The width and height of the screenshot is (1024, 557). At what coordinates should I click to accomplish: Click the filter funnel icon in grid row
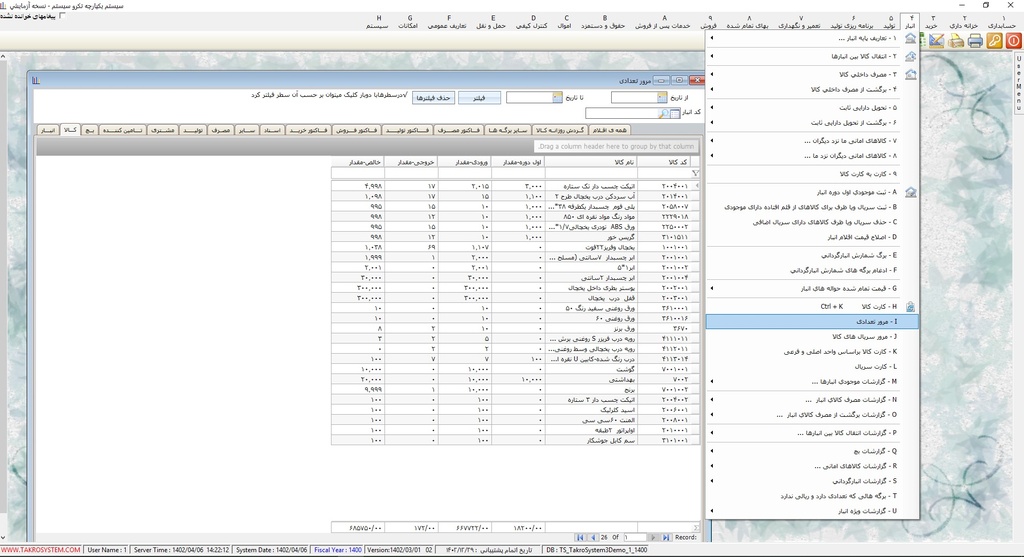tap(695, 173)
